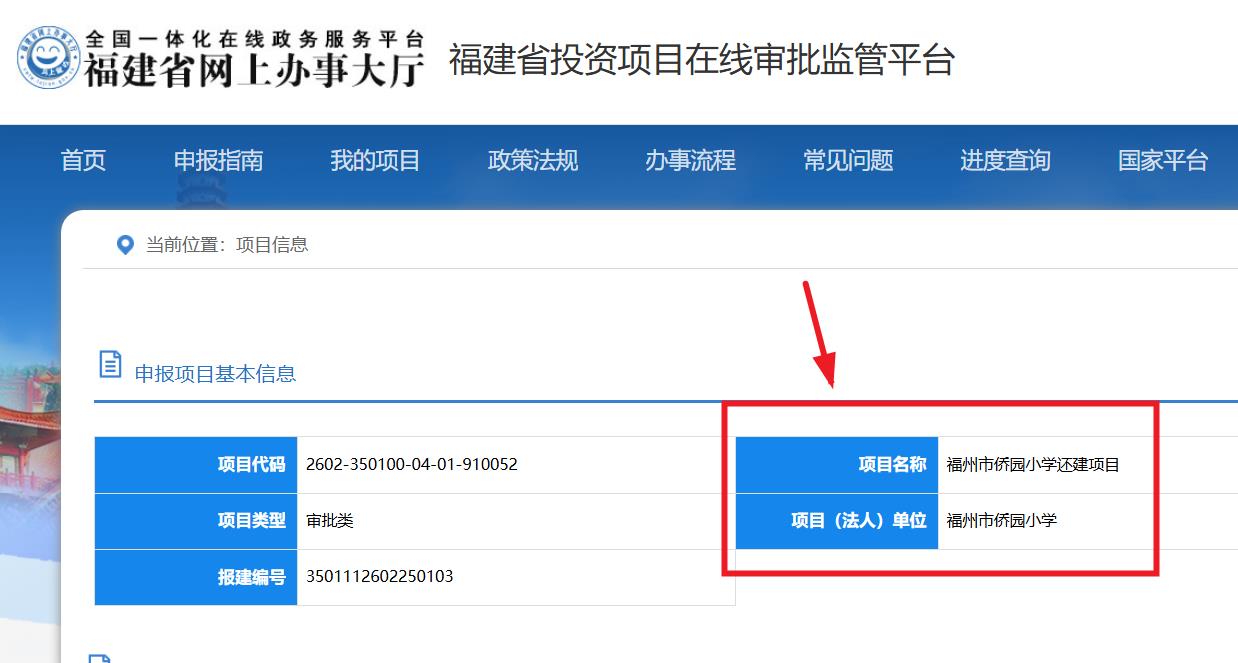1238x663 pixels.
Task: Click the 项目（法人）单位 label cell
Action: pos(858,521)
